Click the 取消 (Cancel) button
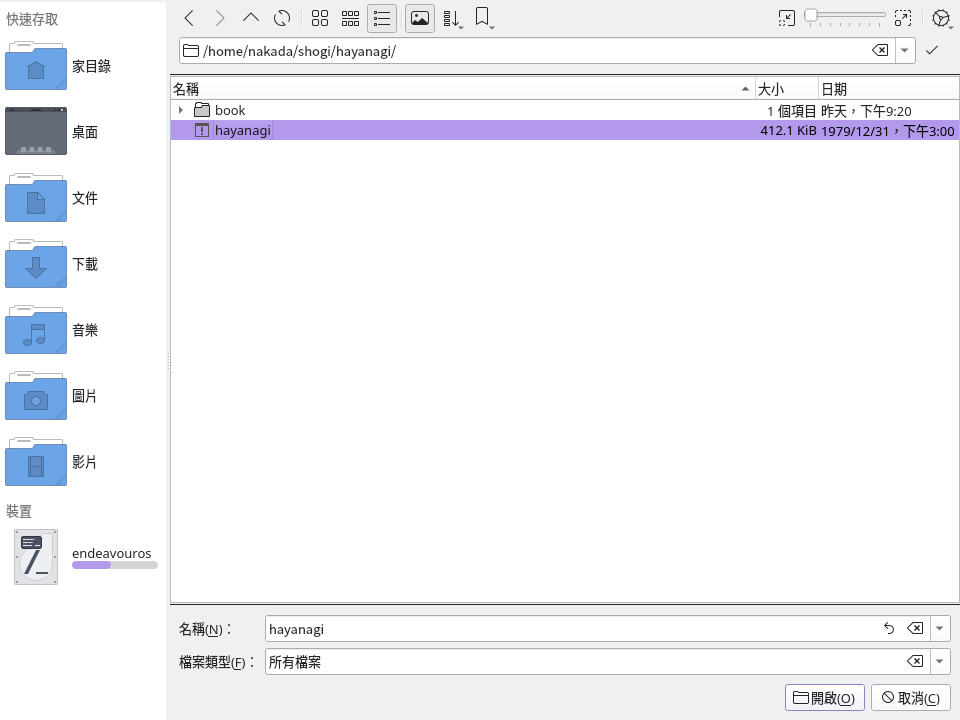Screen dimensions: 960x720 [910, 697]
